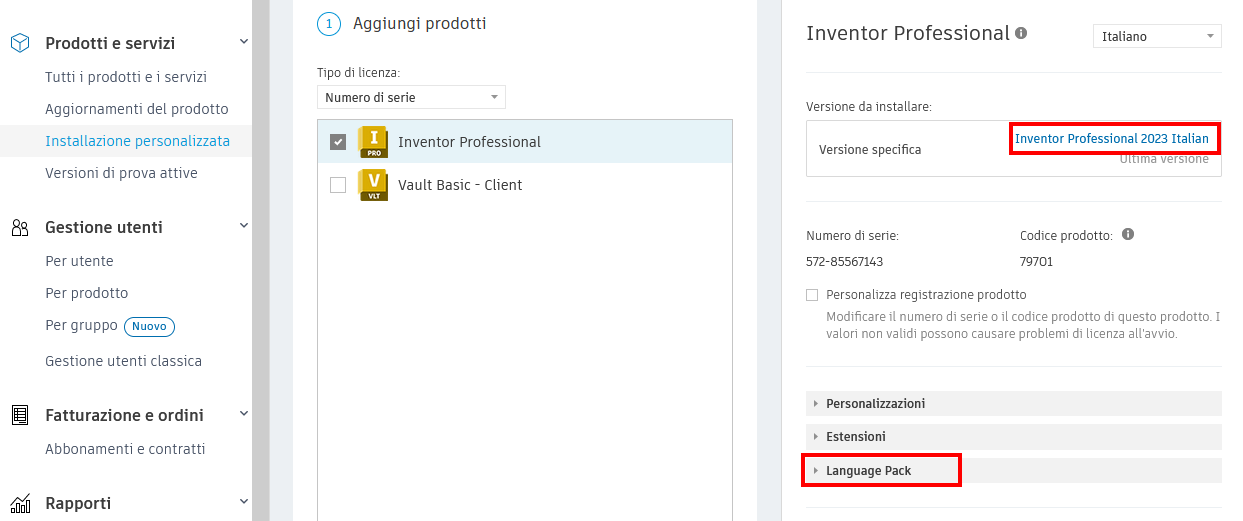Open the Tipo di licenza dropdown
The height and width of the screenshot is (521, 1243).
[x=411, y=97]
